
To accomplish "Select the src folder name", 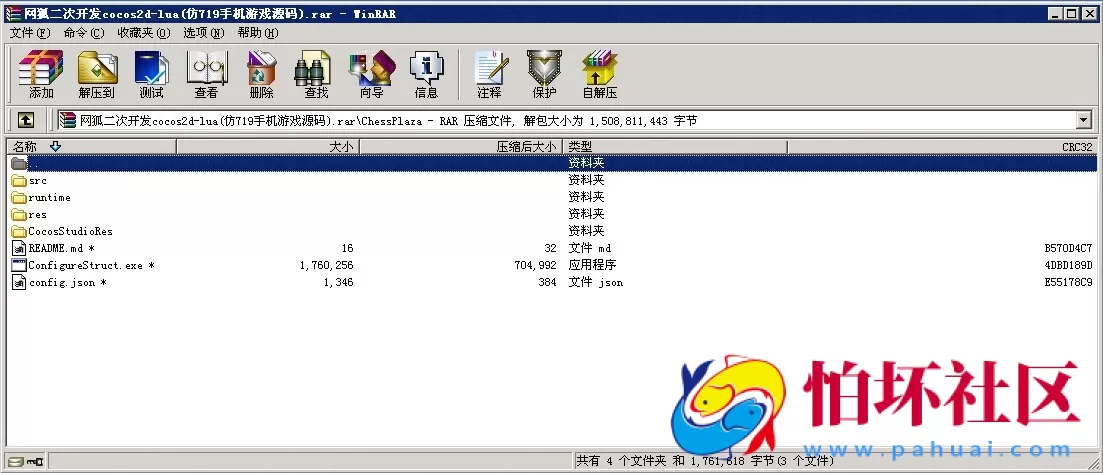I will coord(38,180).
